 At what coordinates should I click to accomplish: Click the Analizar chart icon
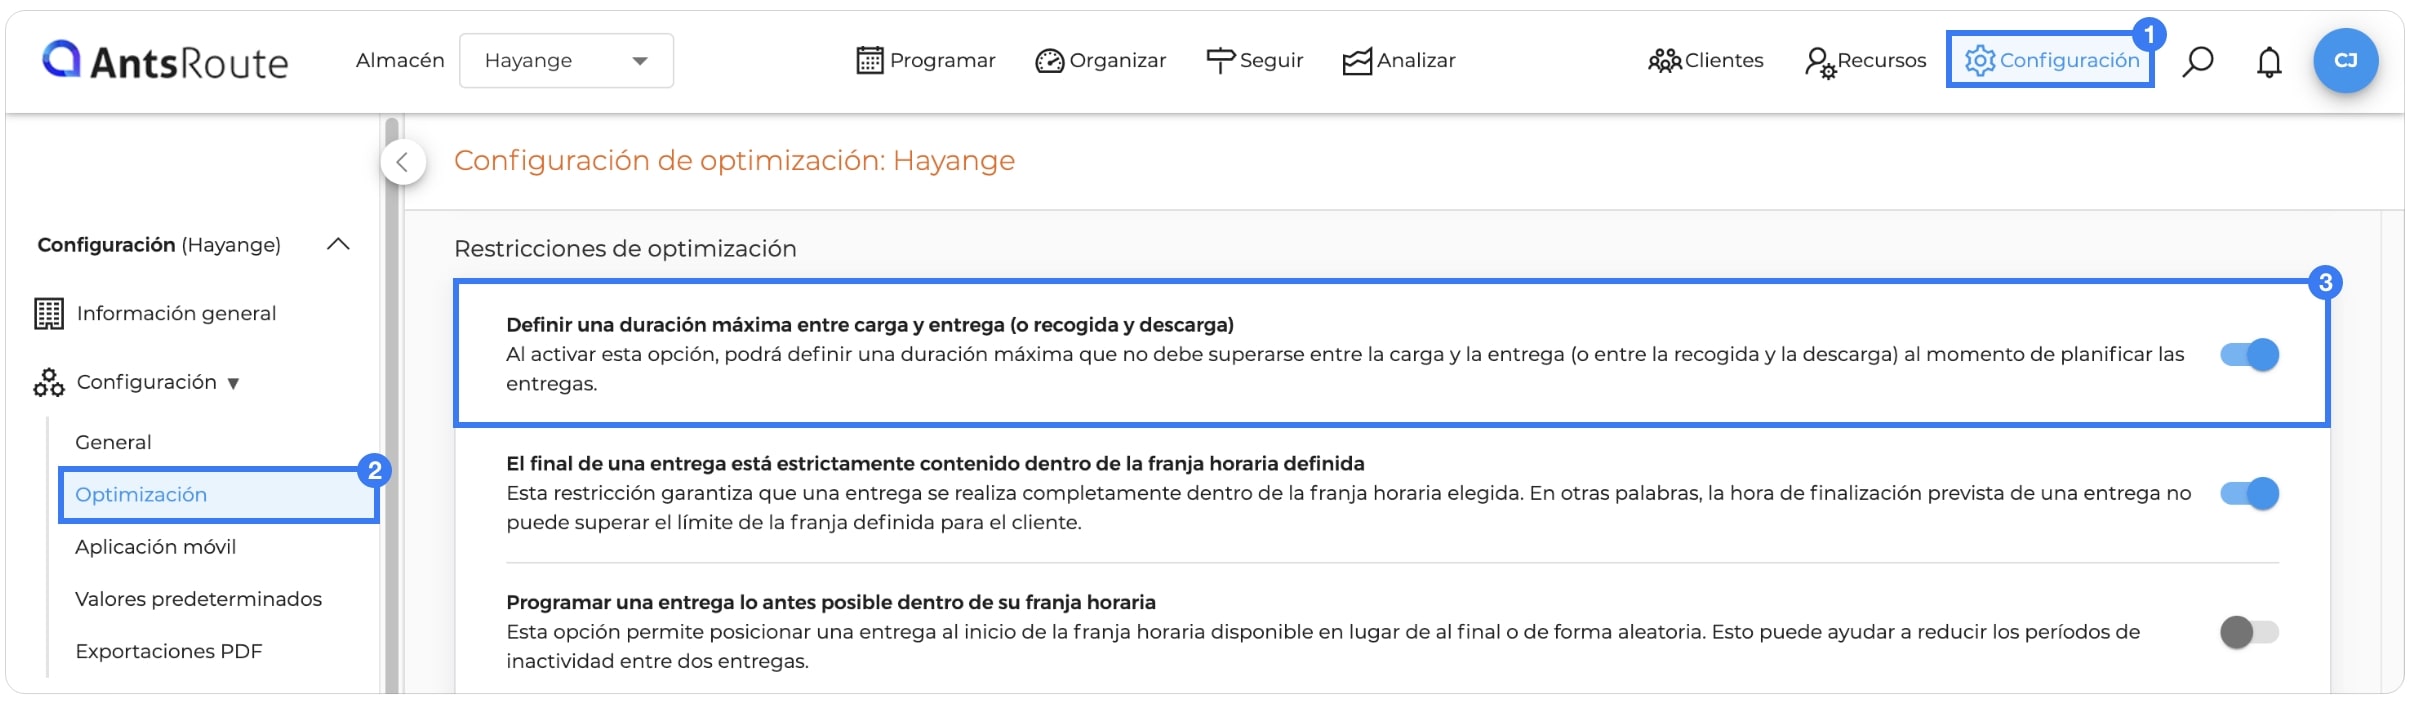click(1357, 61)
